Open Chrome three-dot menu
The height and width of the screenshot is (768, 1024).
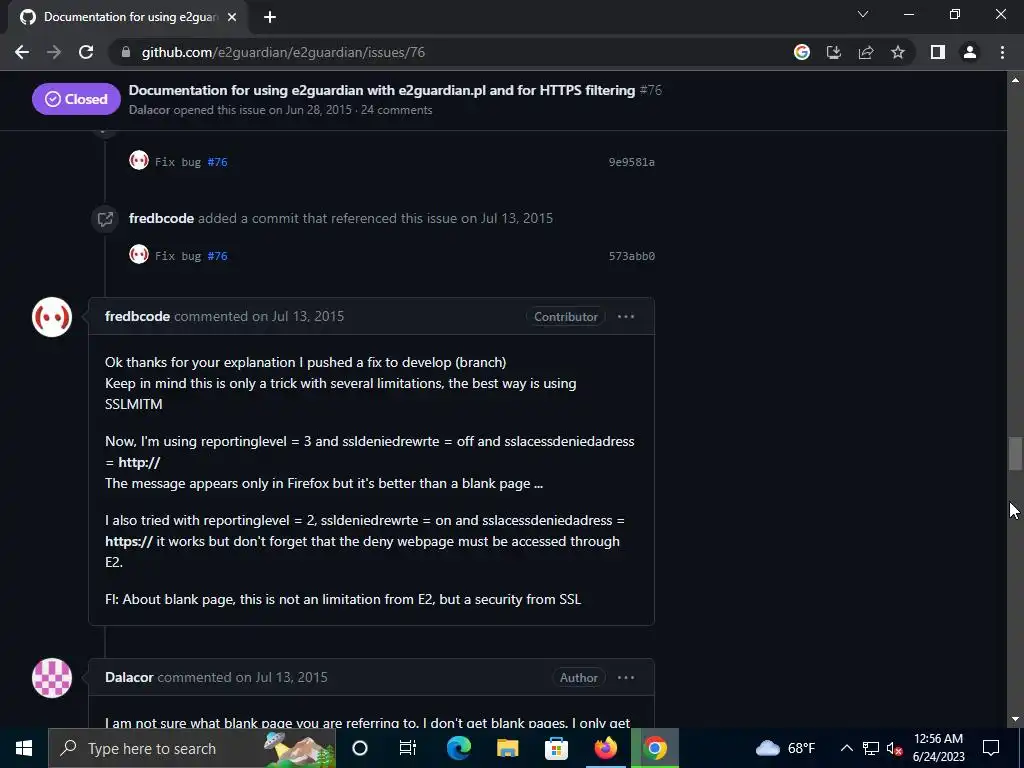click(x=1002, y=52)
